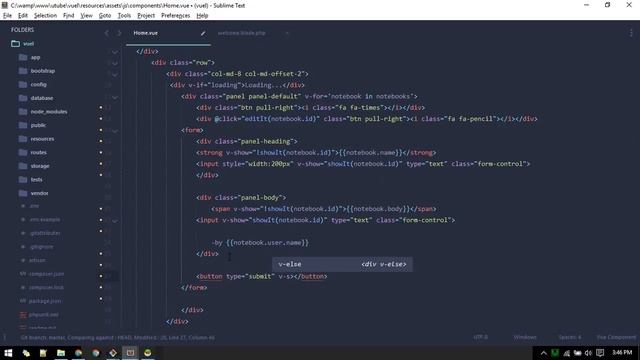The height and width of the screenshot is (360, 640).
Task: Close the welcome.blade.php tab
Action: [287, 33]
